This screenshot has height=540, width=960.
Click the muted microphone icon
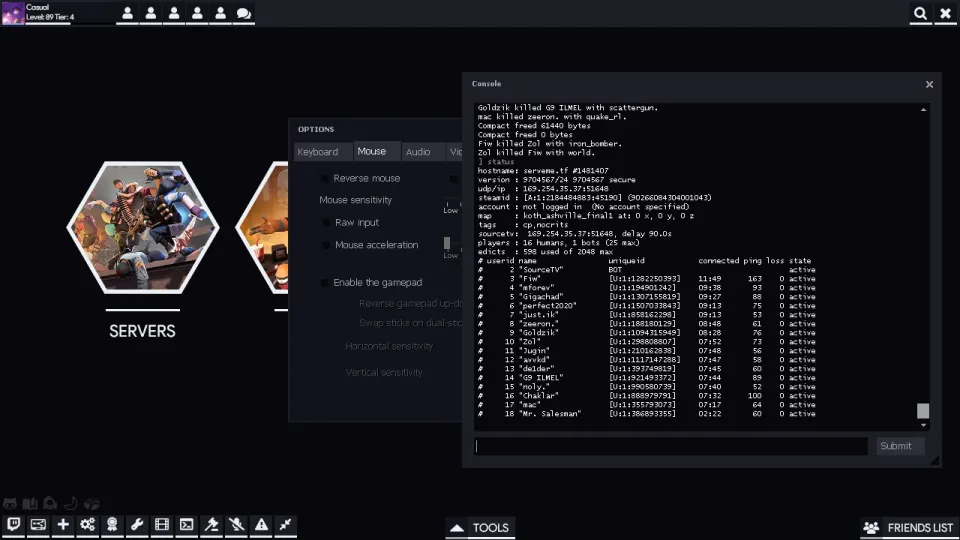click(236, 524)
